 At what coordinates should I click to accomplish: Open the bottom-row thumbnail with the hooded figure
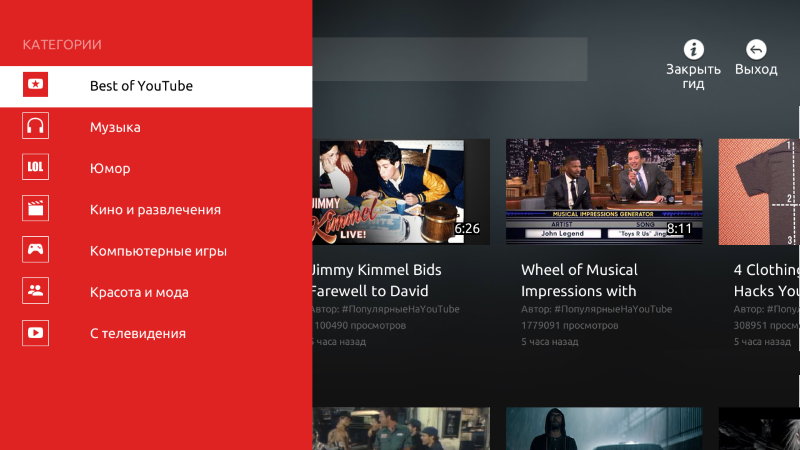(604, 429)
